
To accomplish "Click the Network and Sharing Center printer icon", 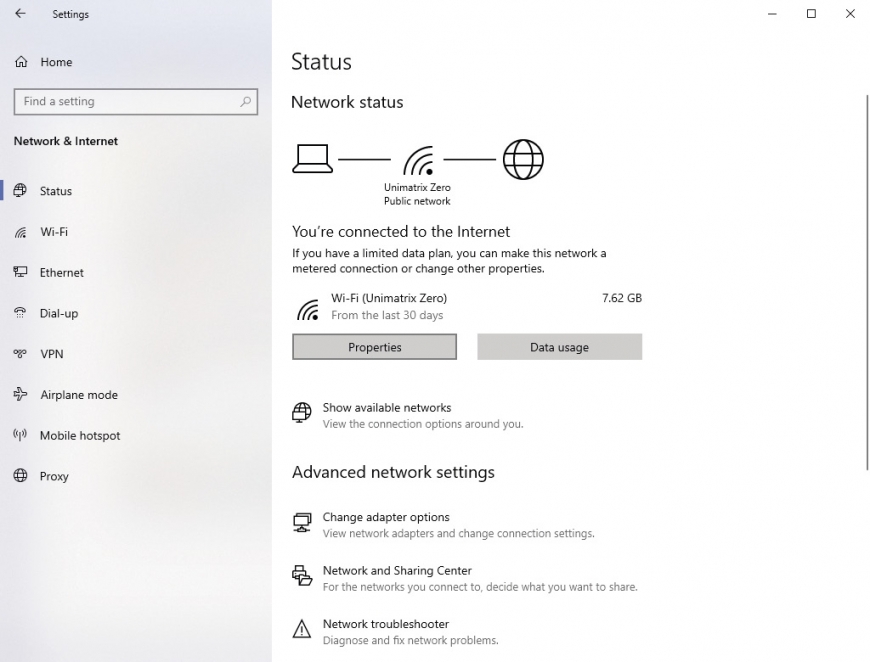I will click(x=302, y=575).
